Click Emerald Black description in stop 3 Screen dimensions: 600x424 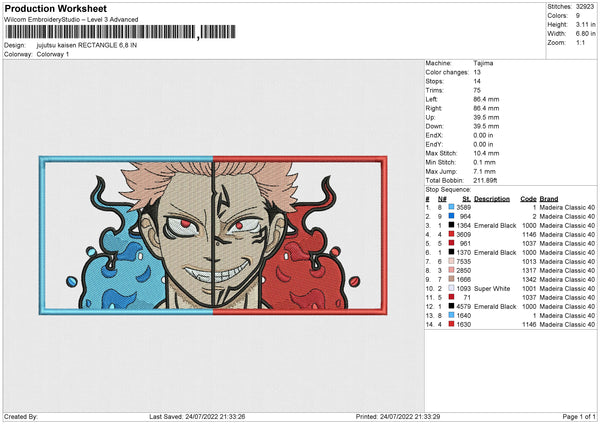point(495,225)
